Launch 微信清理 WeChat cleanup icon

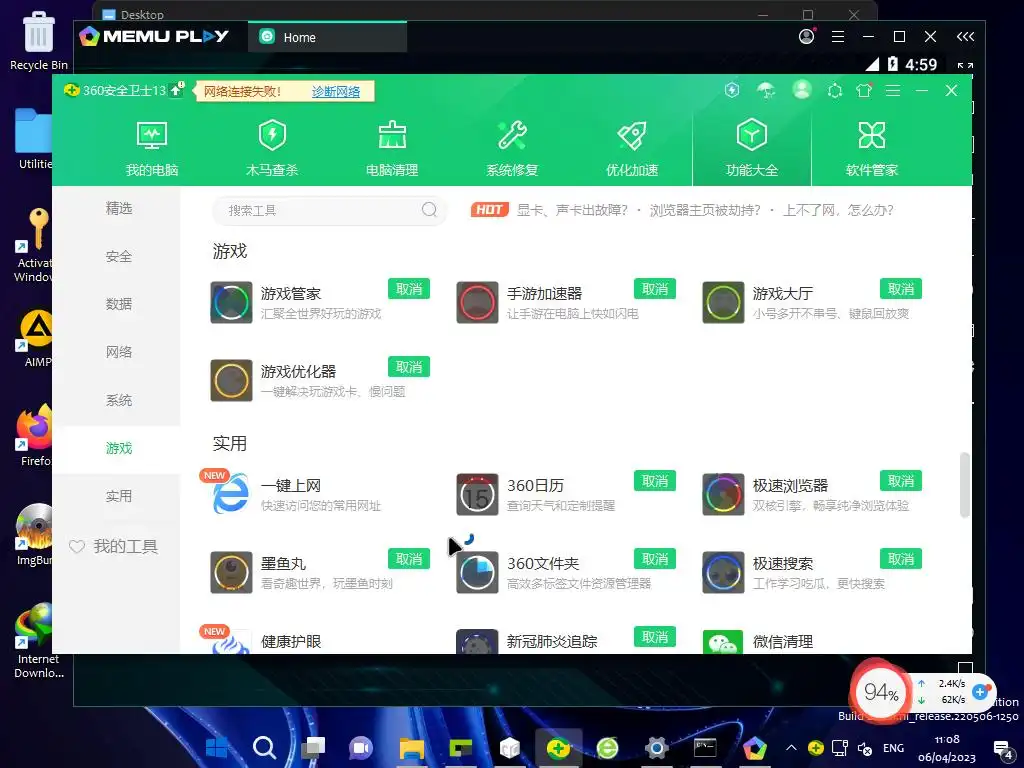[x=723, y=642]
